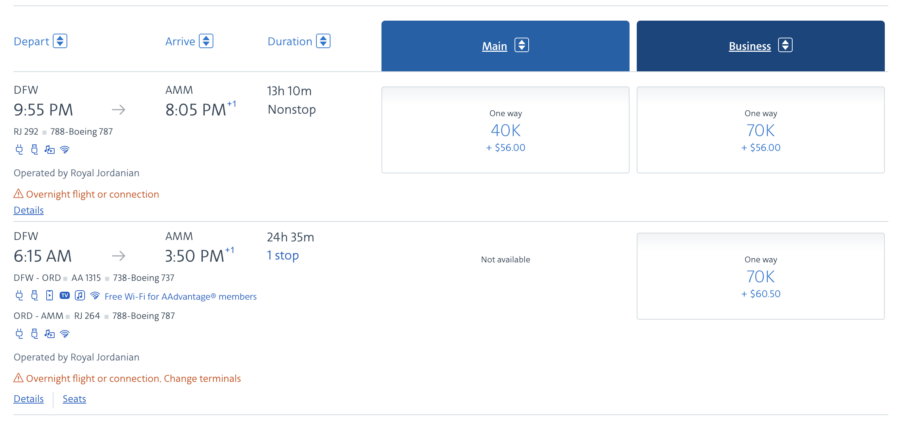Viewport: 900px width, 422px height.
Task: Open Details for the 6:15 AM flight
Action: [29, 398]
